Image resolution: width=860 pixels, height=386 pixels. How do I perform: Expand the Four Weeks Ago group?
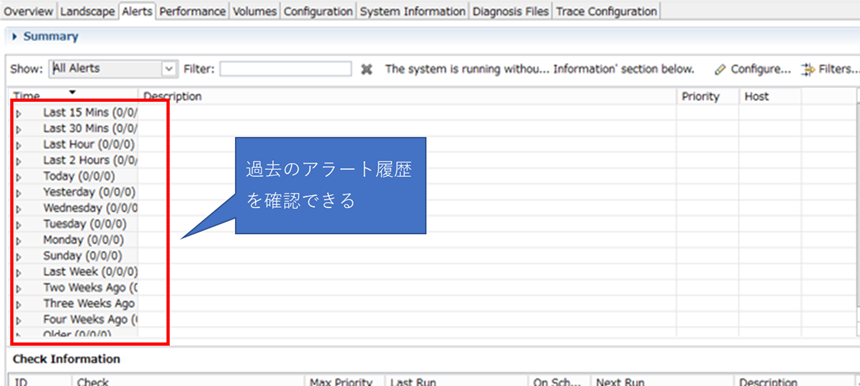click(19, 321)
